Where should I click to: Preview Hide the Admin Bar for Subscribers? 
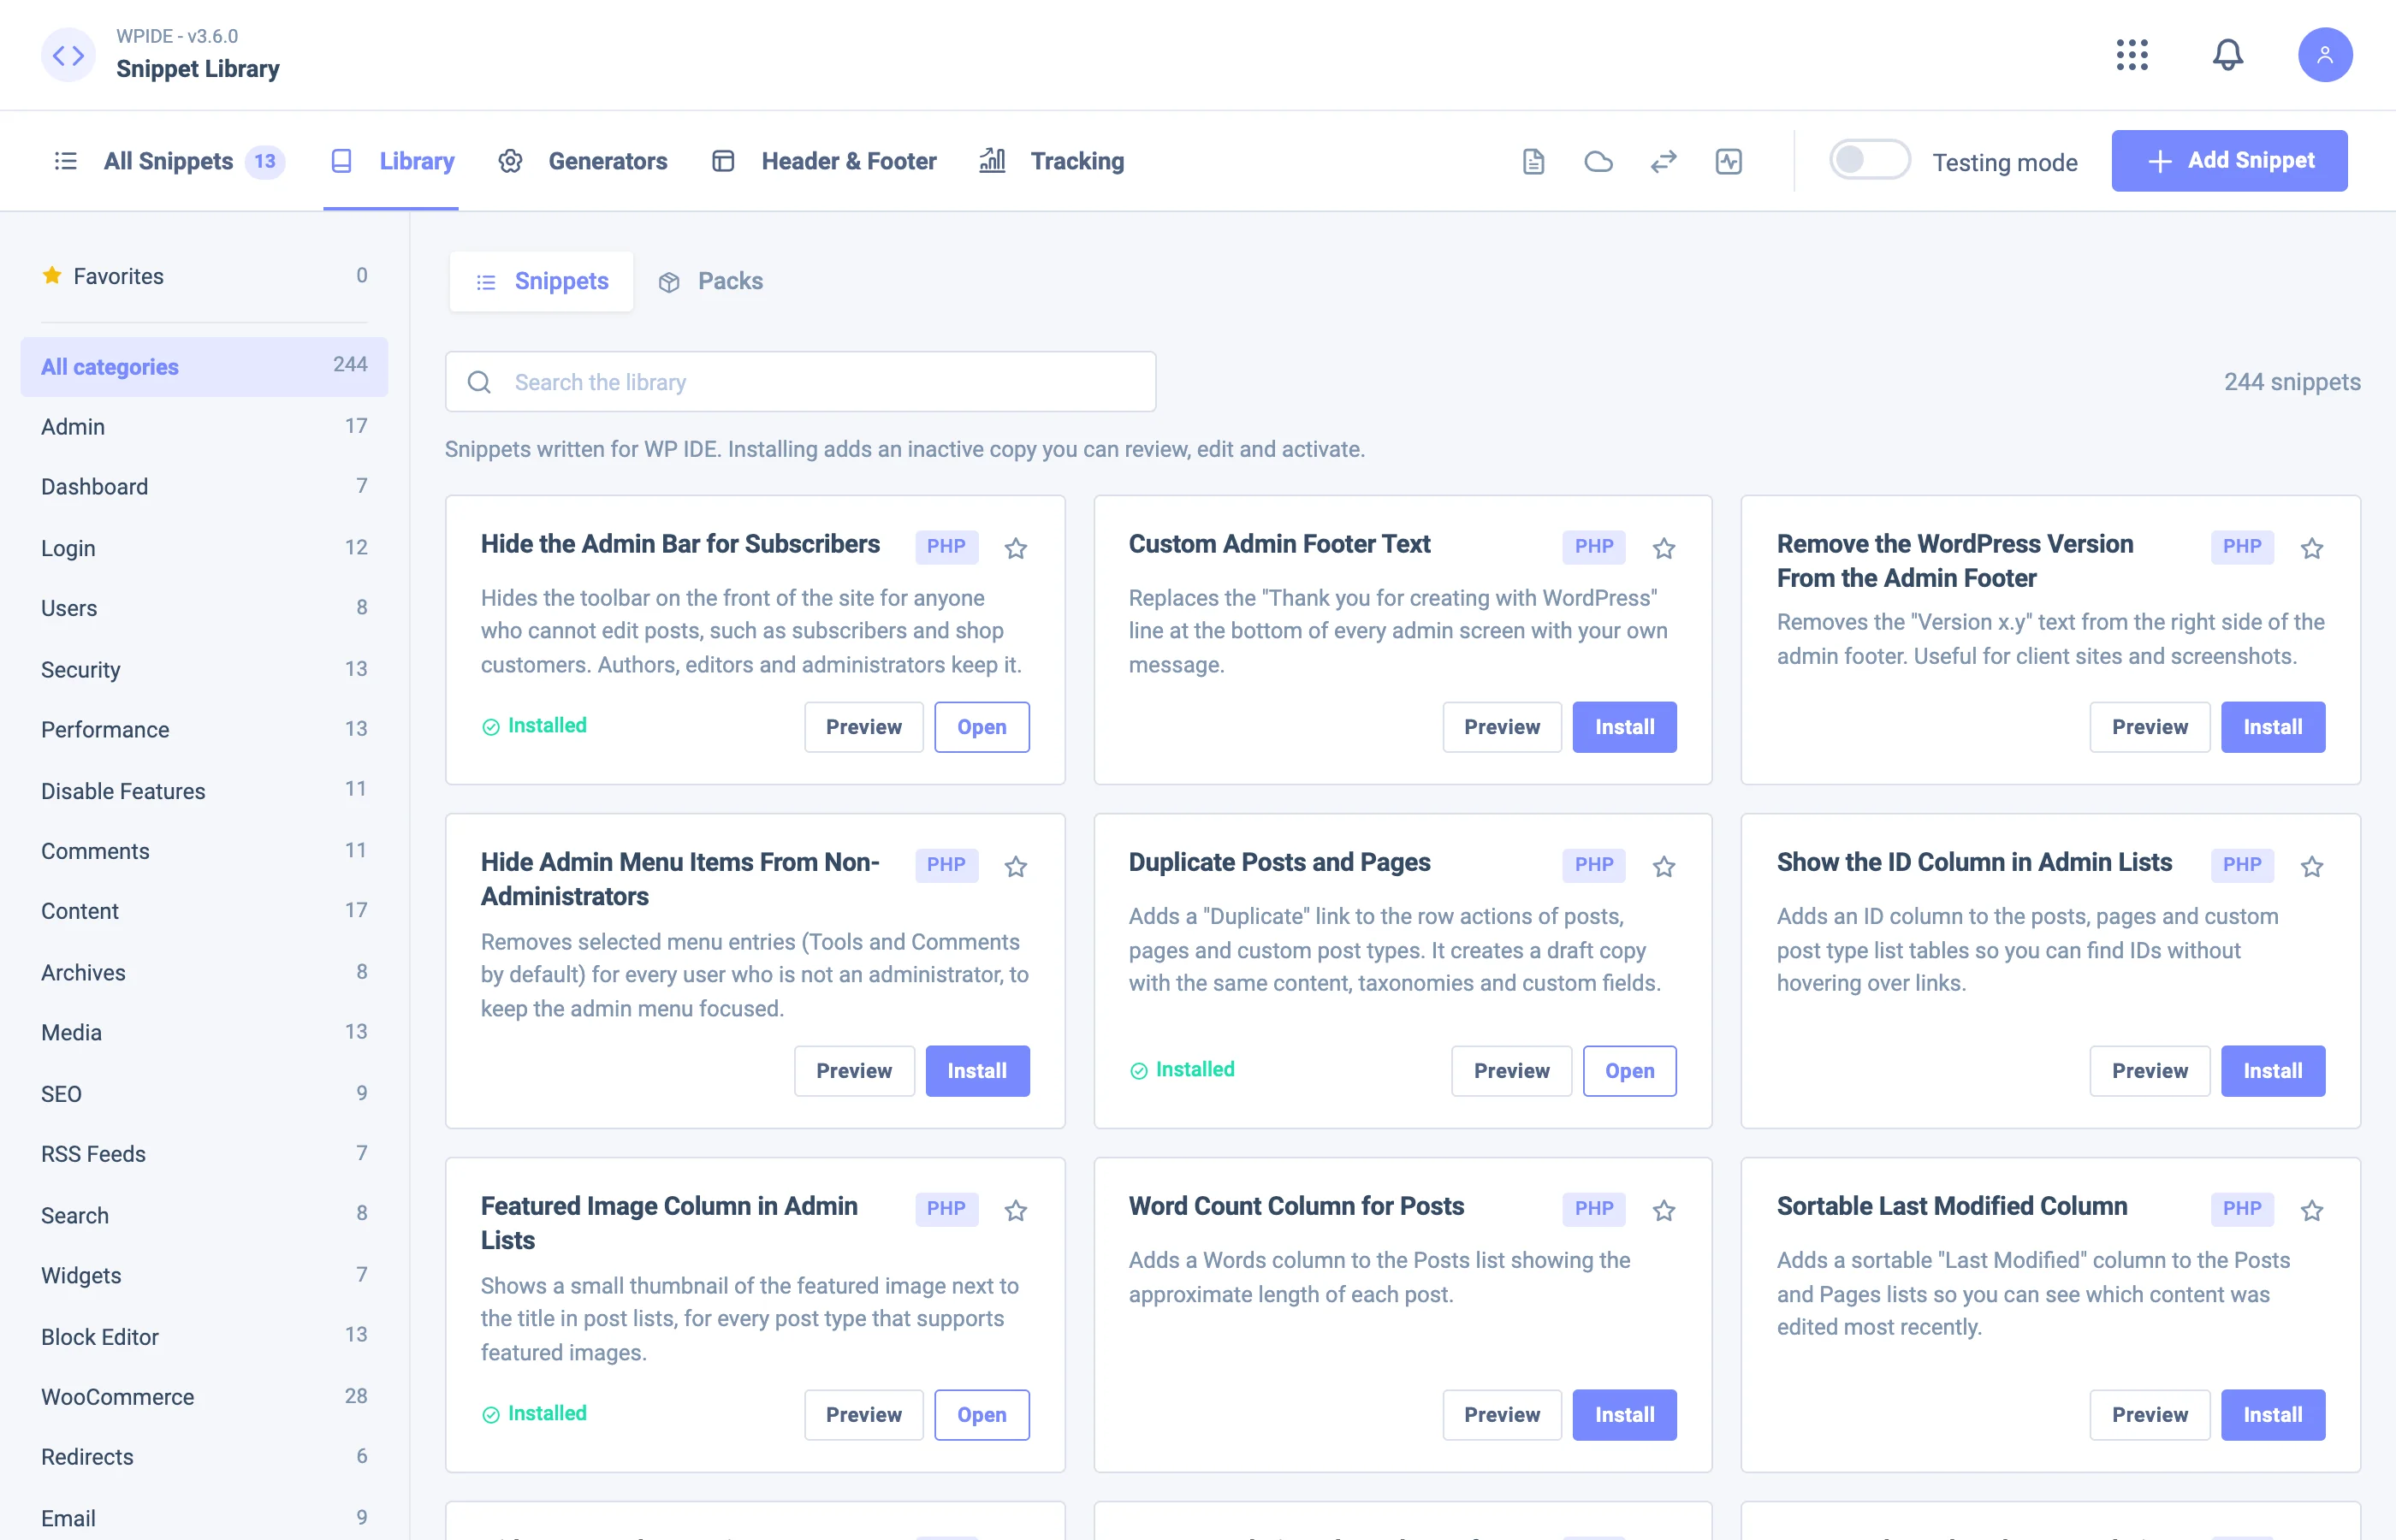click(863, 727)
